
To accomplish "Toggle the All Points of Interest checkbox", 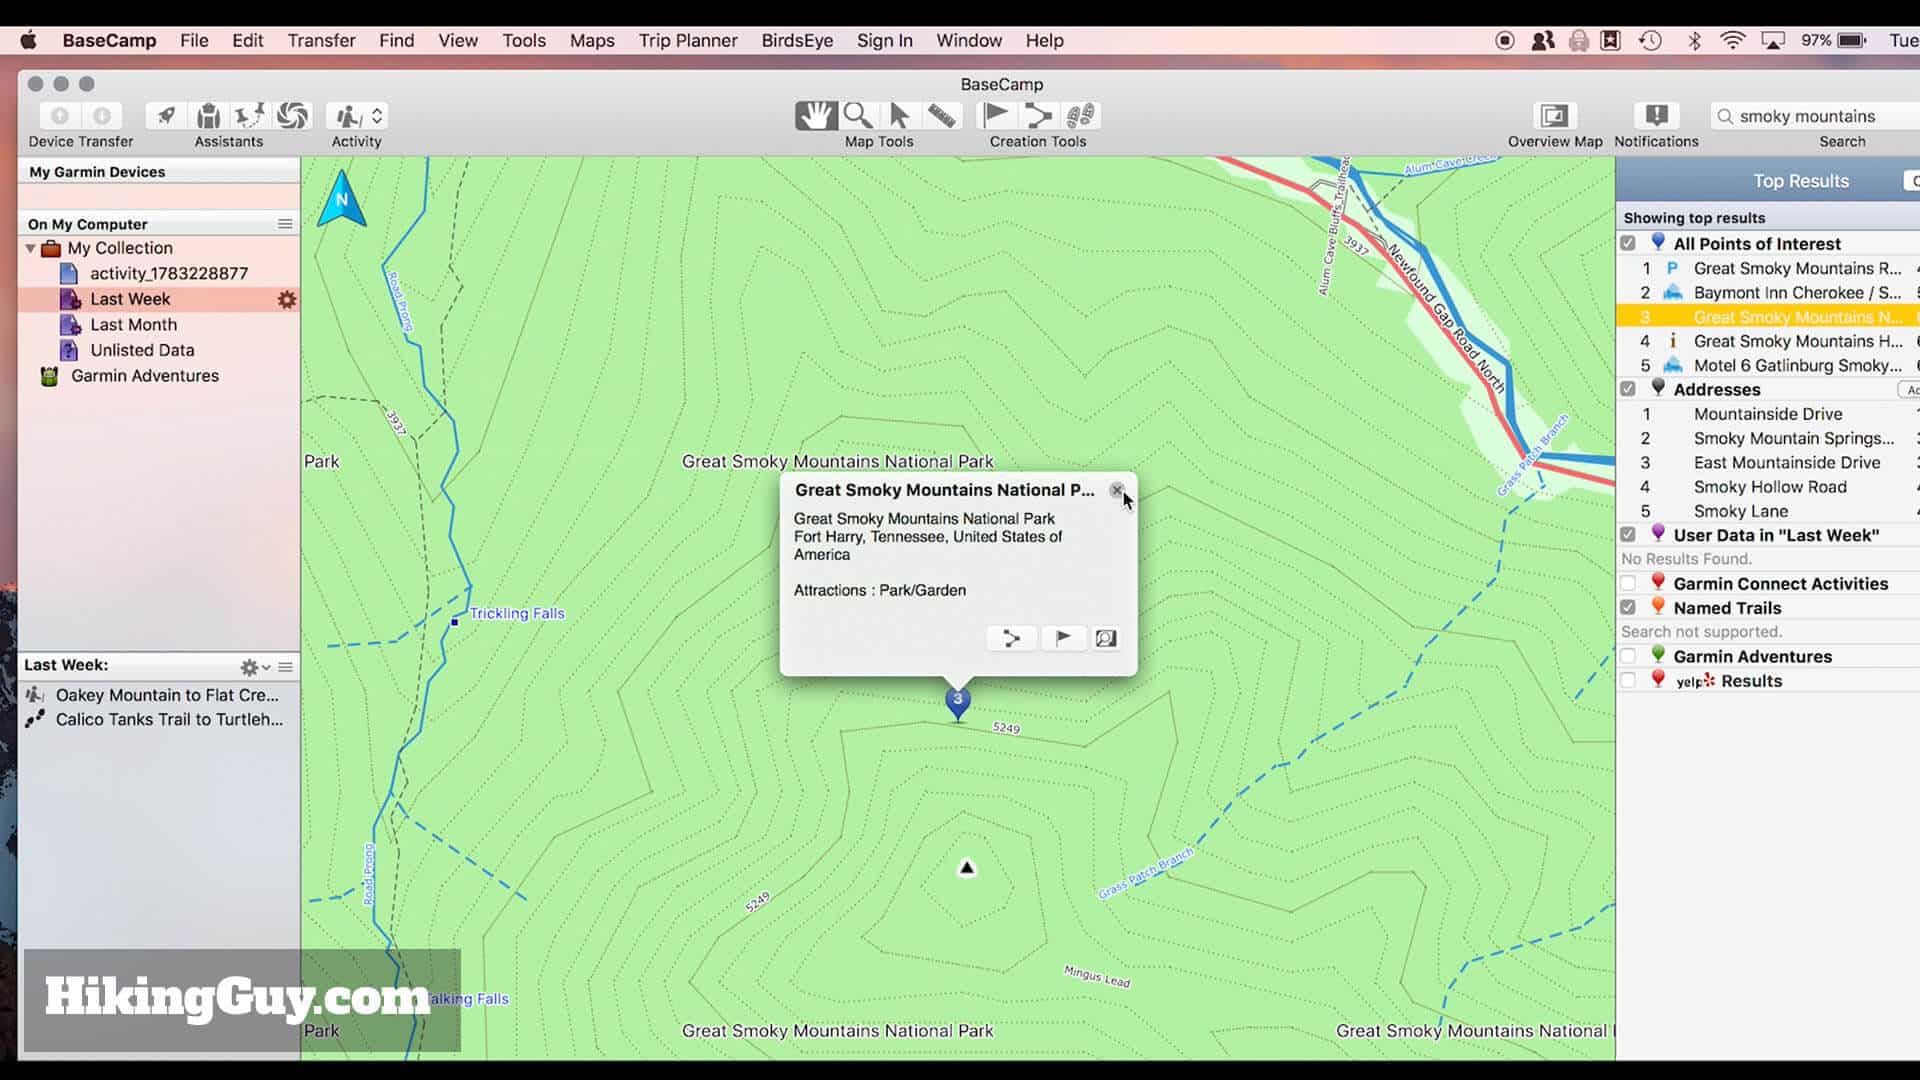I will coord(1628,243).
